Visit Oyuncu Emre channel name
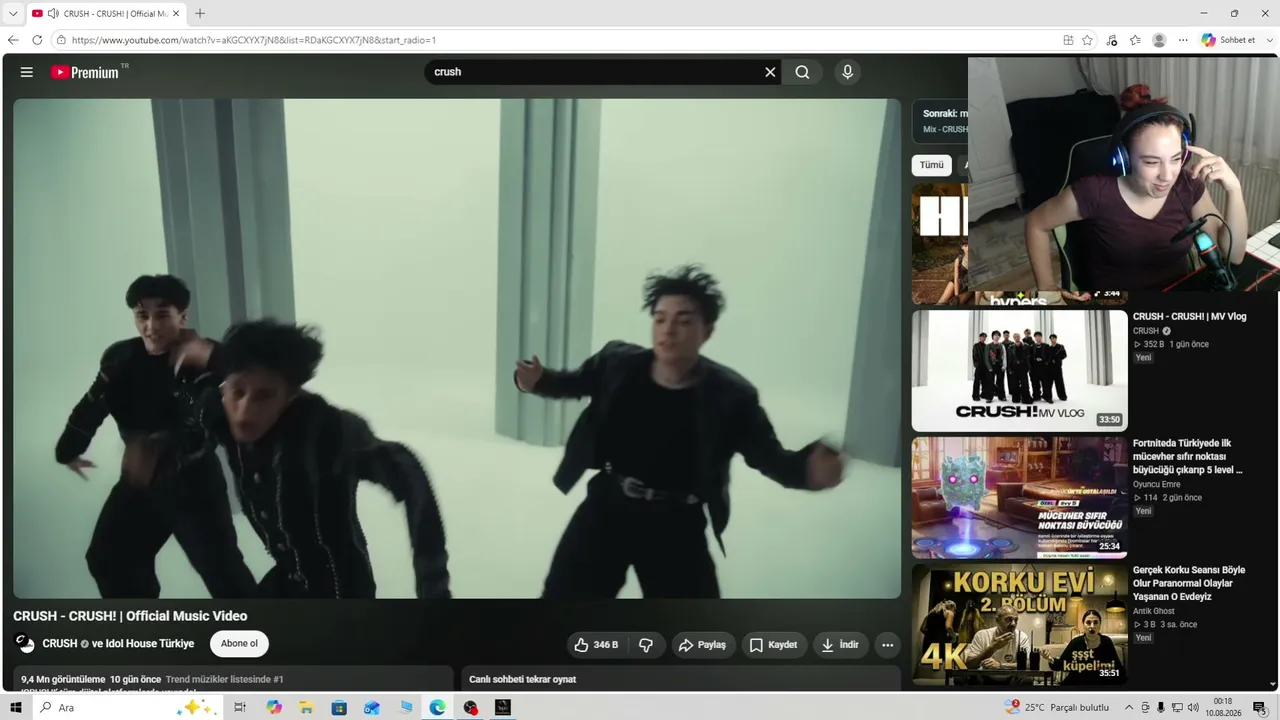The width and height of the screenshot is (1280, 720). pyautogui.click(x=1157, y=485)
